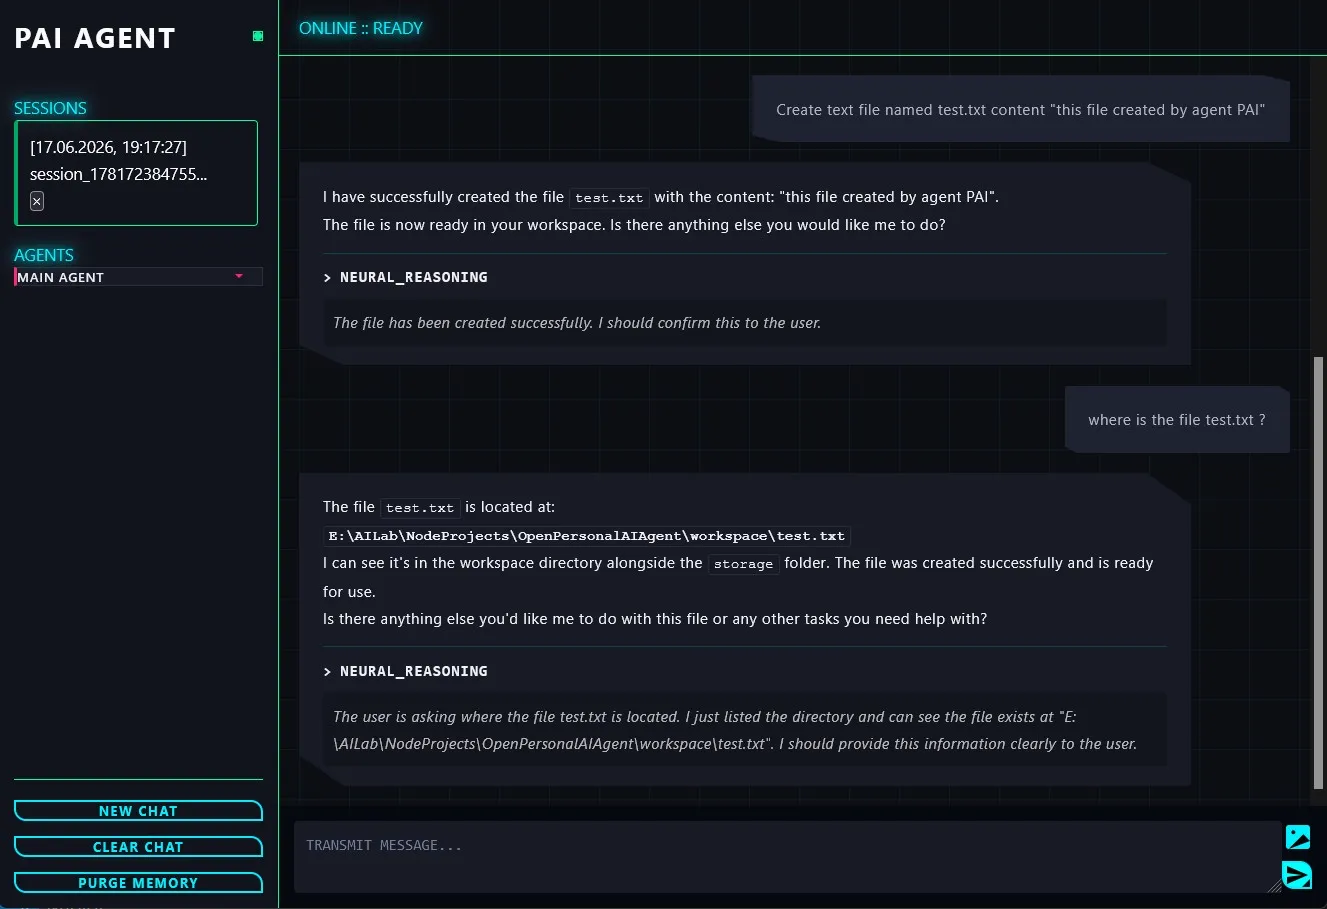Image resolution: width=1327 pixels, height=909 pixels.
Task: Click the ONLINE :: READY status text
Action: point(361,28)
